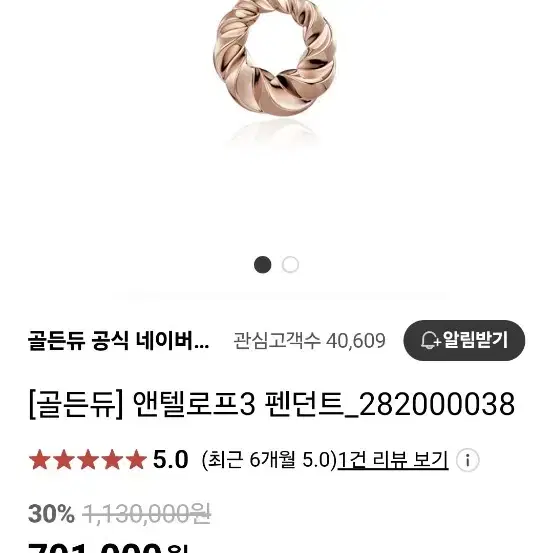Tap the rose gold twisted pendant image
Viewport: 553px width, 553px height.
(x=274, y=58)
